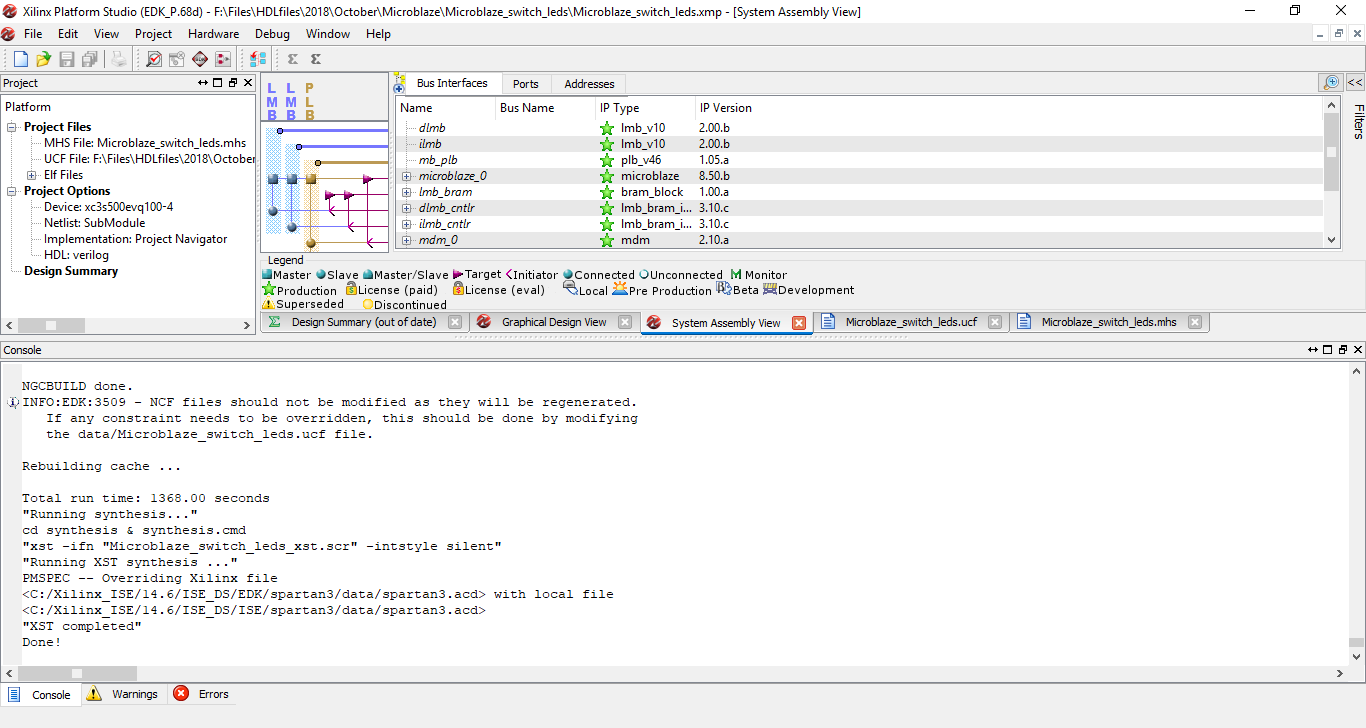This screenshot has height=728, width=1366.
Task: Select the Console tab at bottom
Action: pyautogui.click(x=40, y=694)
